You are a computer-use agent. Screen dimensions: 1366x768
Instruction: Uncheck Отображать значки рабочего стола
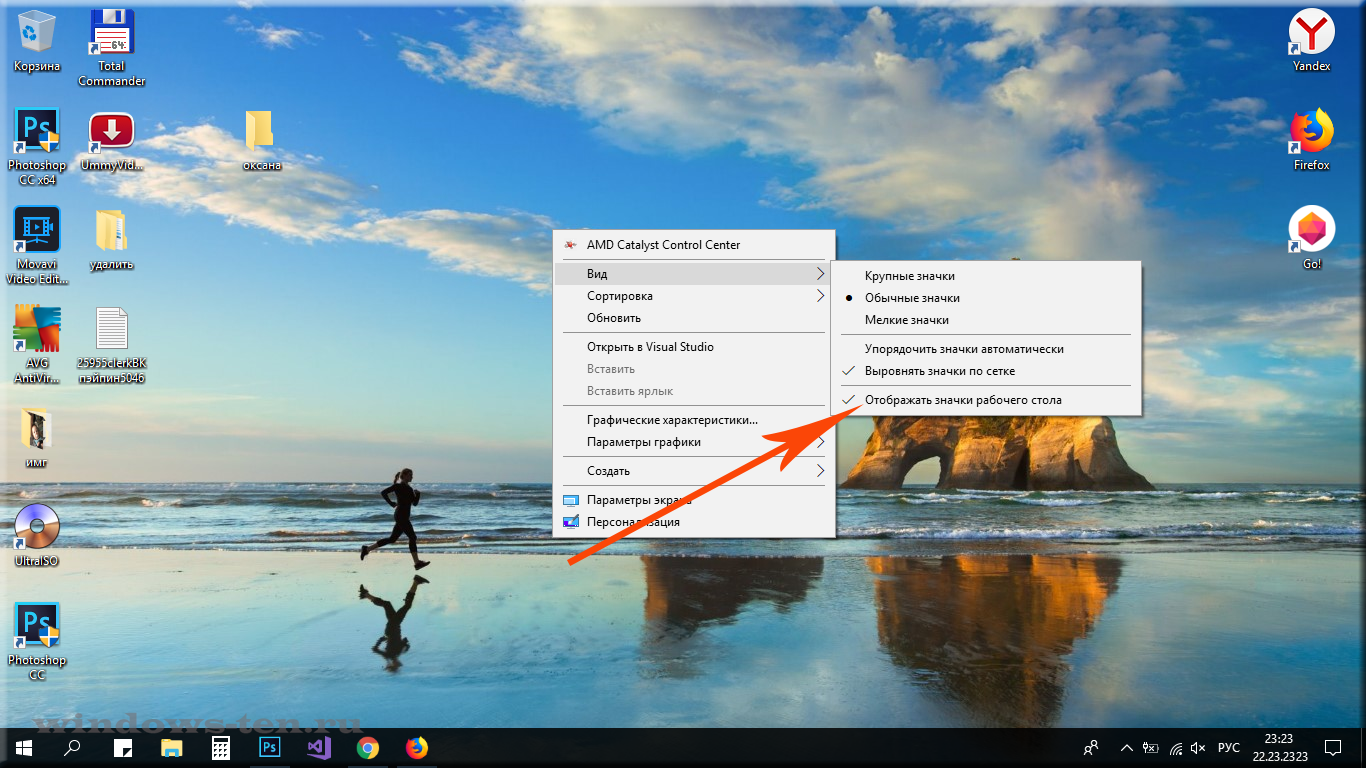[x=985, y=400]
